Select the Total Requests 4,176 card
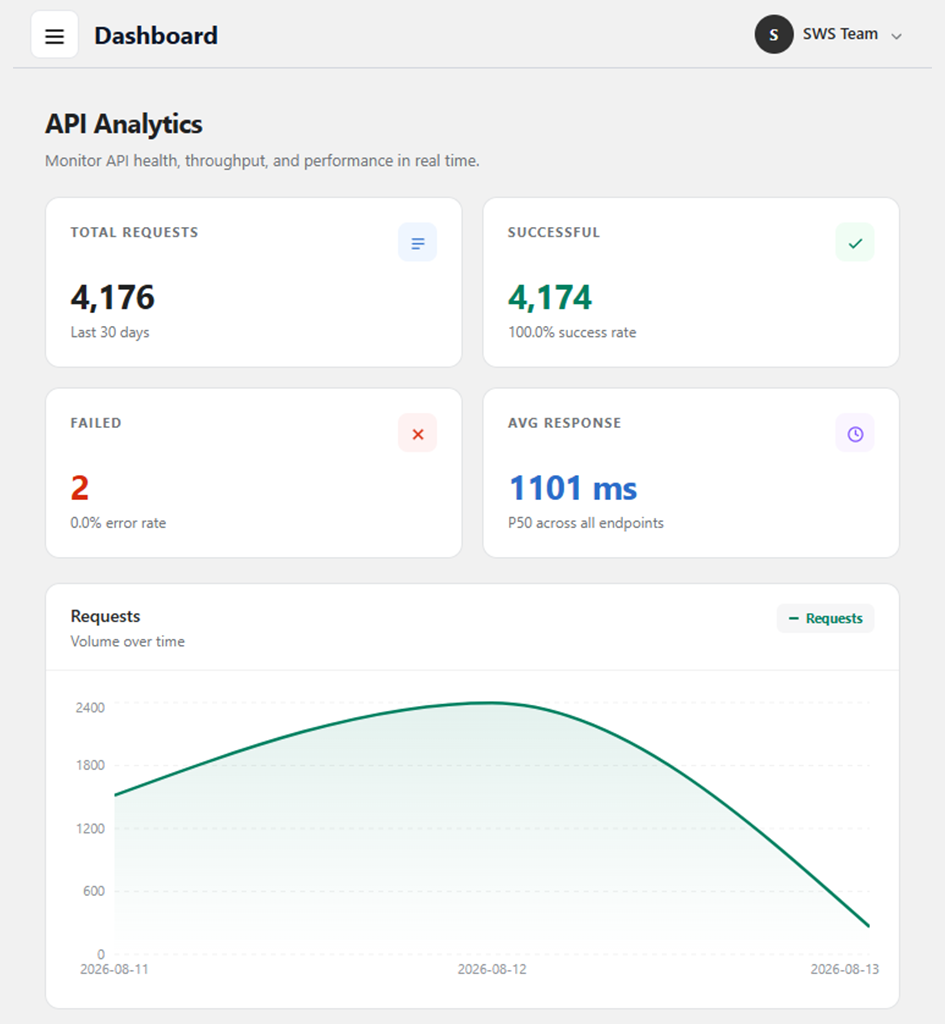The width and height of the screenshot is (945, 1024). tap(254, 282)
